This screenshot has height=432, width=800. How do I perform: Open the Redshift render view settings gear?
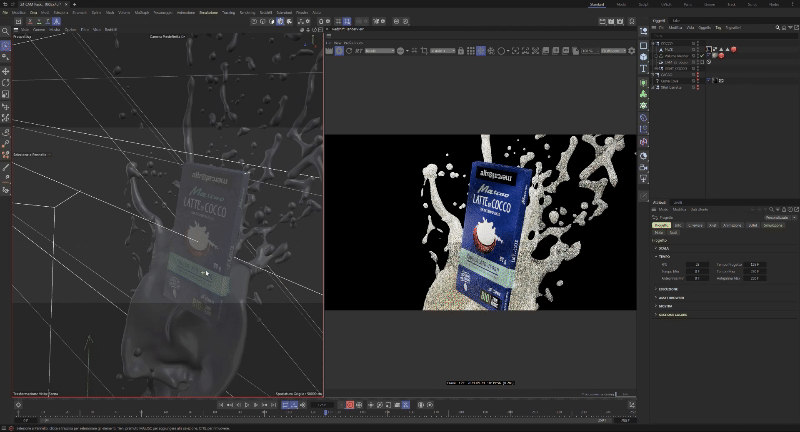[x=632, y=51]
